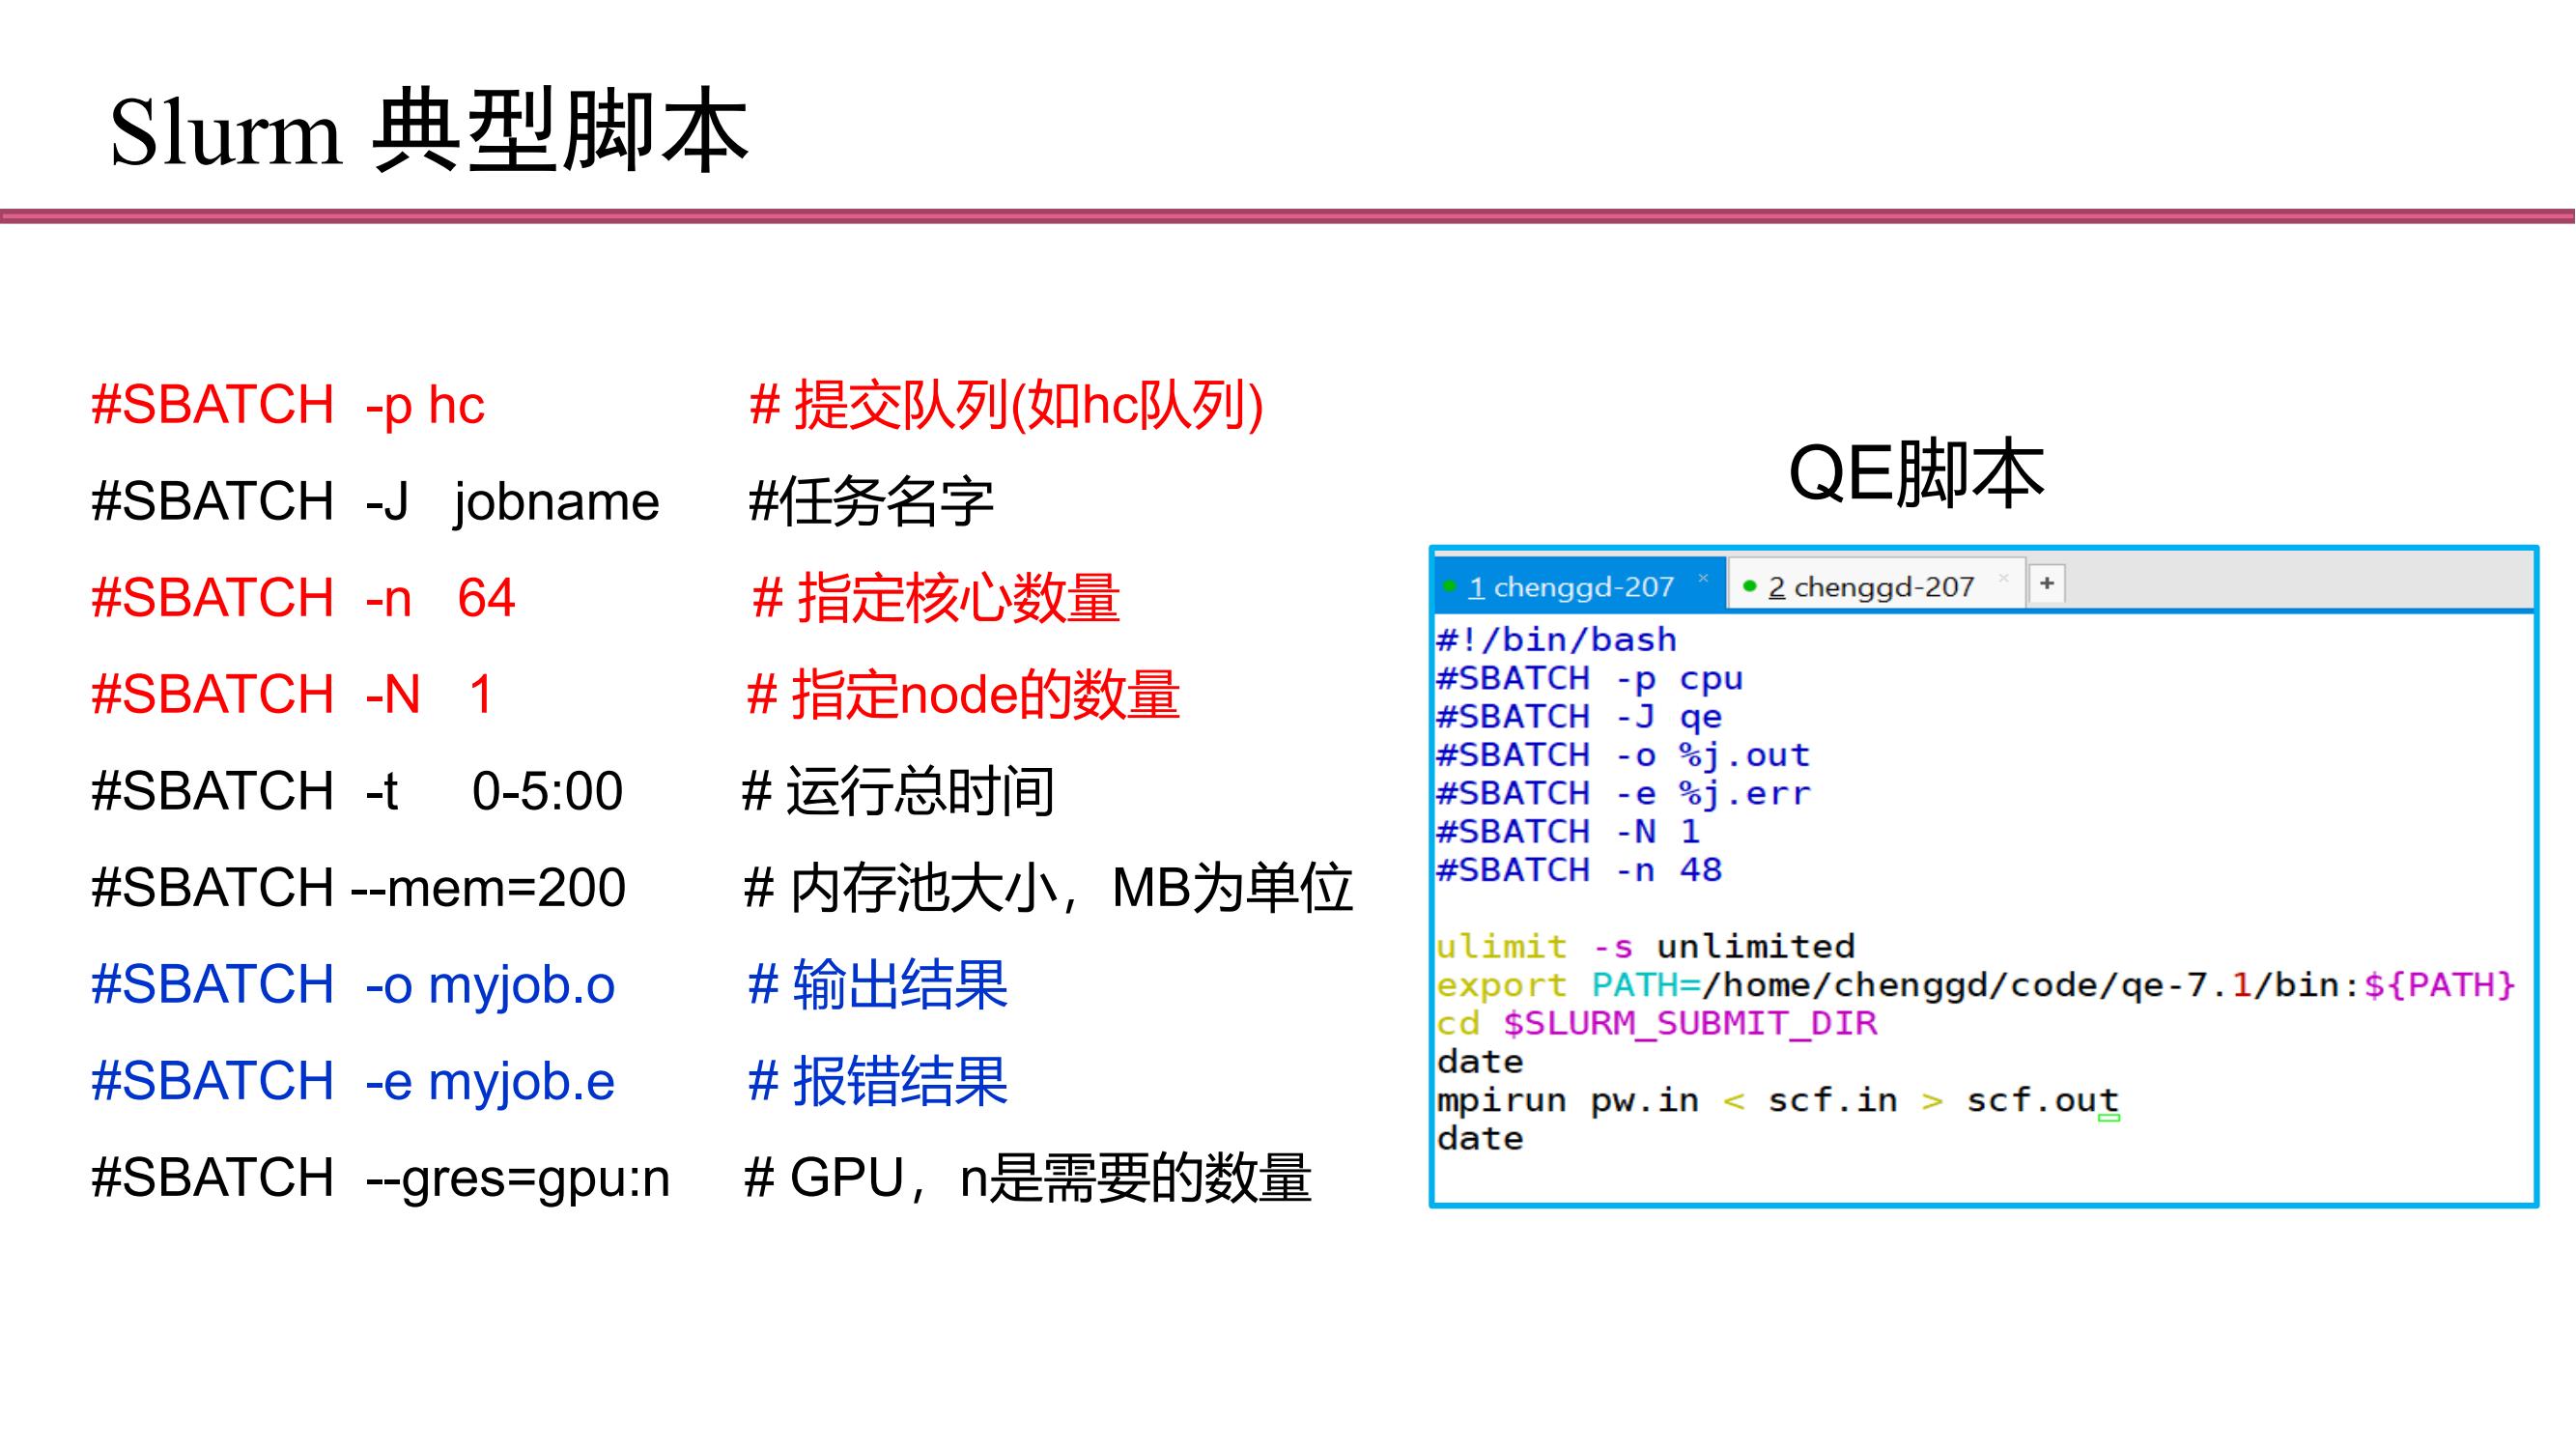
Task: Close the first chenggd-207 tab
Action: tap(1703, 578)
